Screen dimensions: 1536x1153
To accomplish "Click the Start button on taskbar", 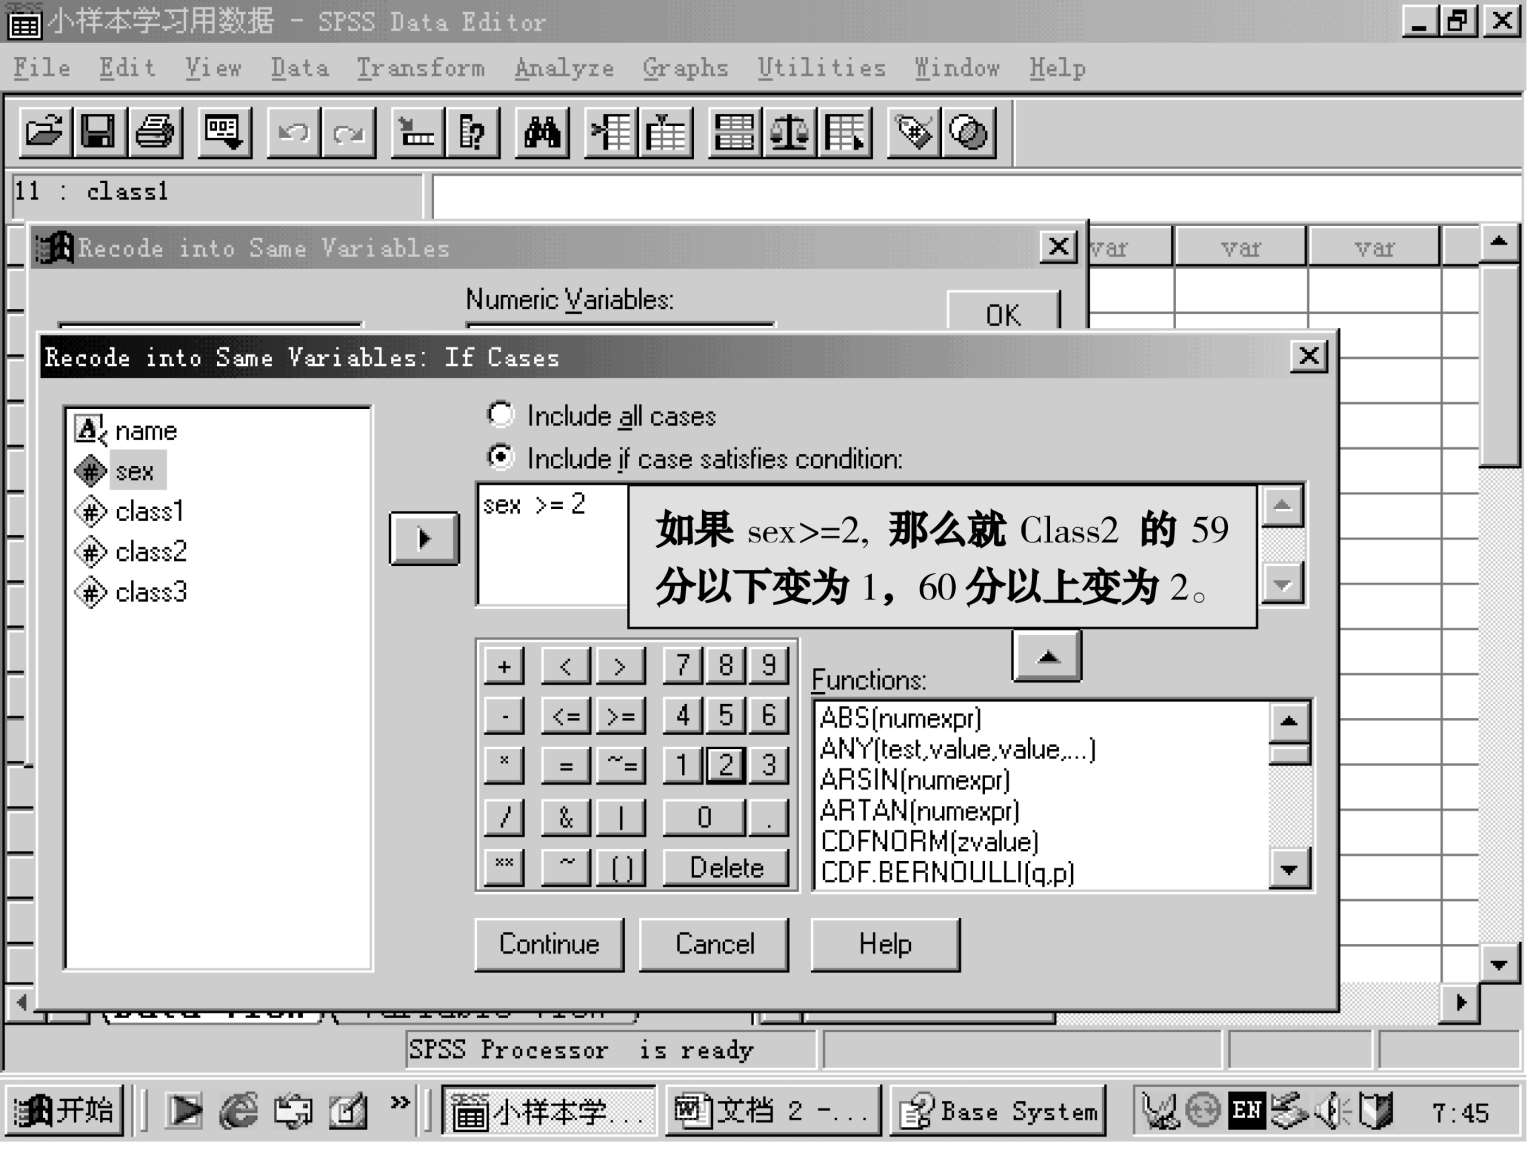I will click(64, 1111).
